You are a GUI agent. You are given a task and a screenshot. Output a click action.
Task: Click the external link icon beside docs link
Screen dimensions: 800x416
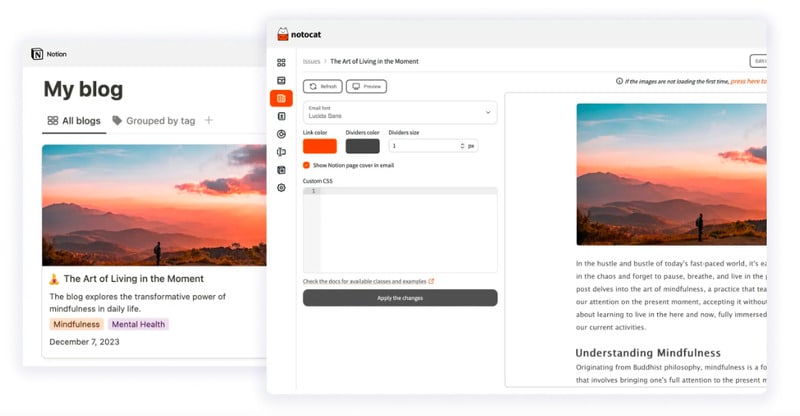coord(431,281)
